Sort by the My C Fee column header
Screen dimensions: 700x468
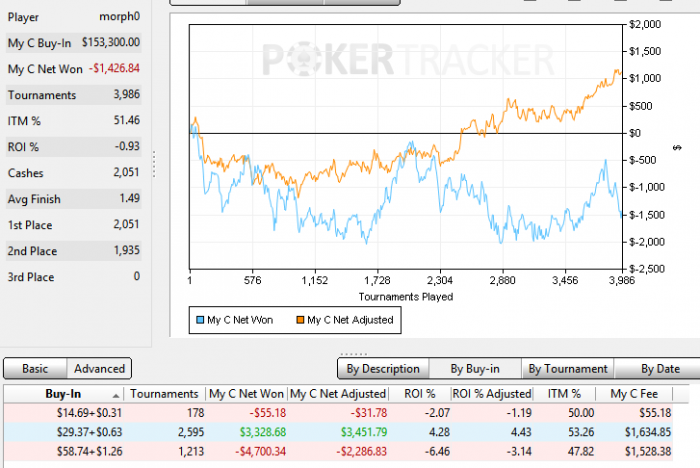pos(634,394)
